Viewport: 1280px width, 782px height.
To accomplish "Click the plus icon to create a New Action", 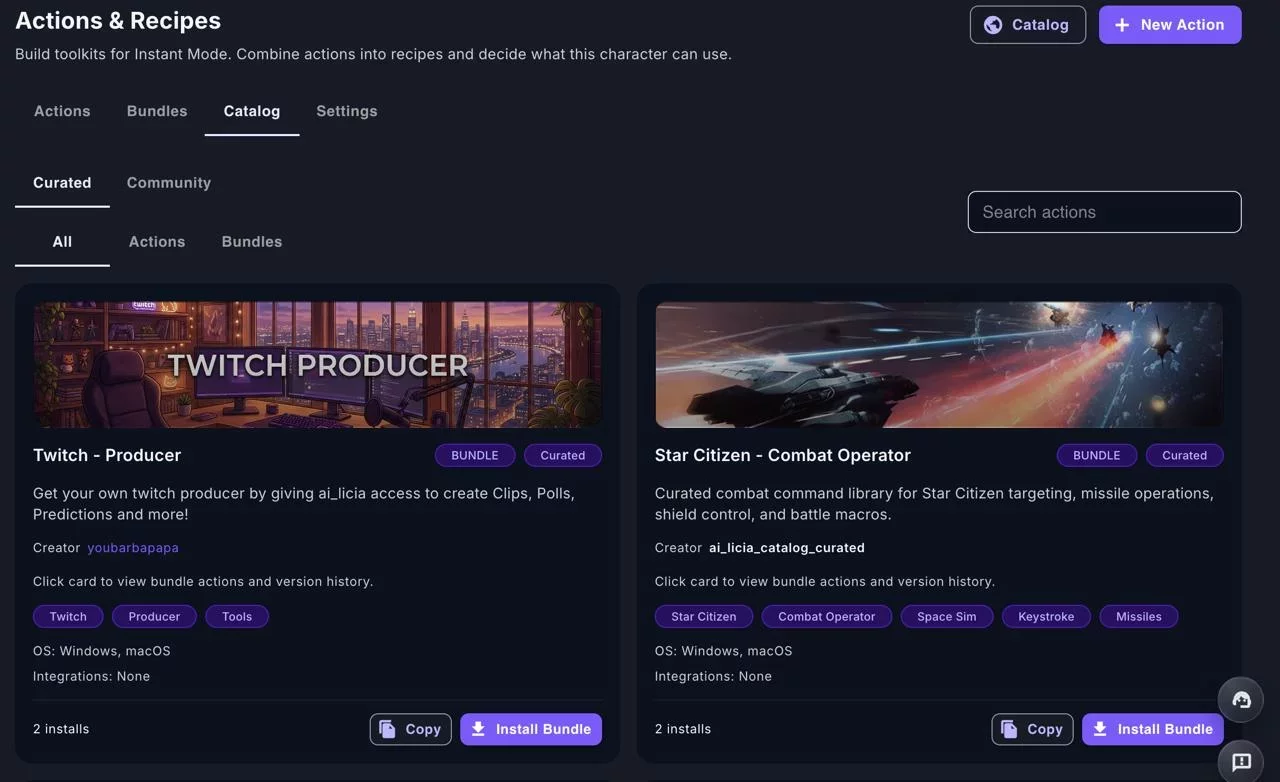I will tap(1121, 24).
